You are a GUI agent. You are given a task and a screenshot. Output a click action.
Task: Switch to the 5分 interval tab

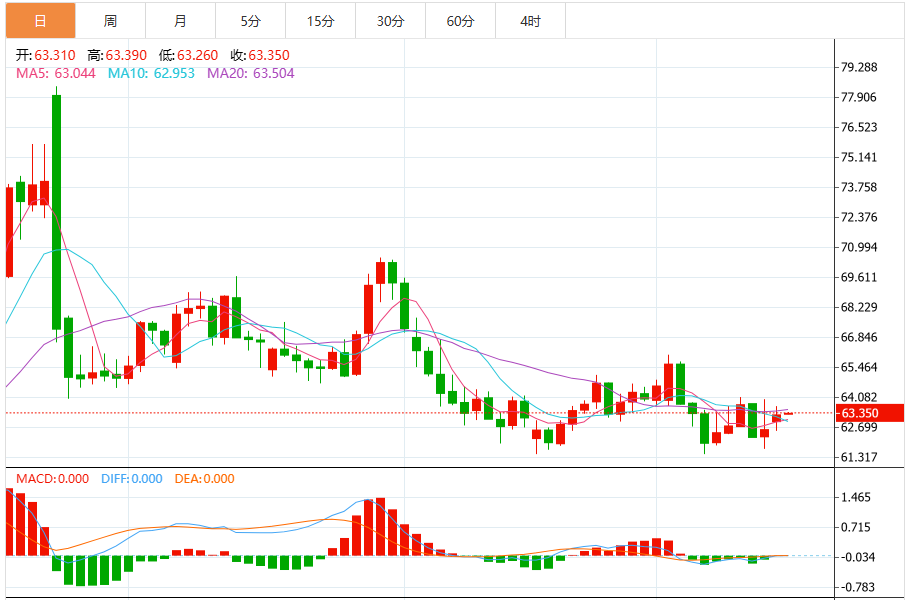click(x=250, y=21)
